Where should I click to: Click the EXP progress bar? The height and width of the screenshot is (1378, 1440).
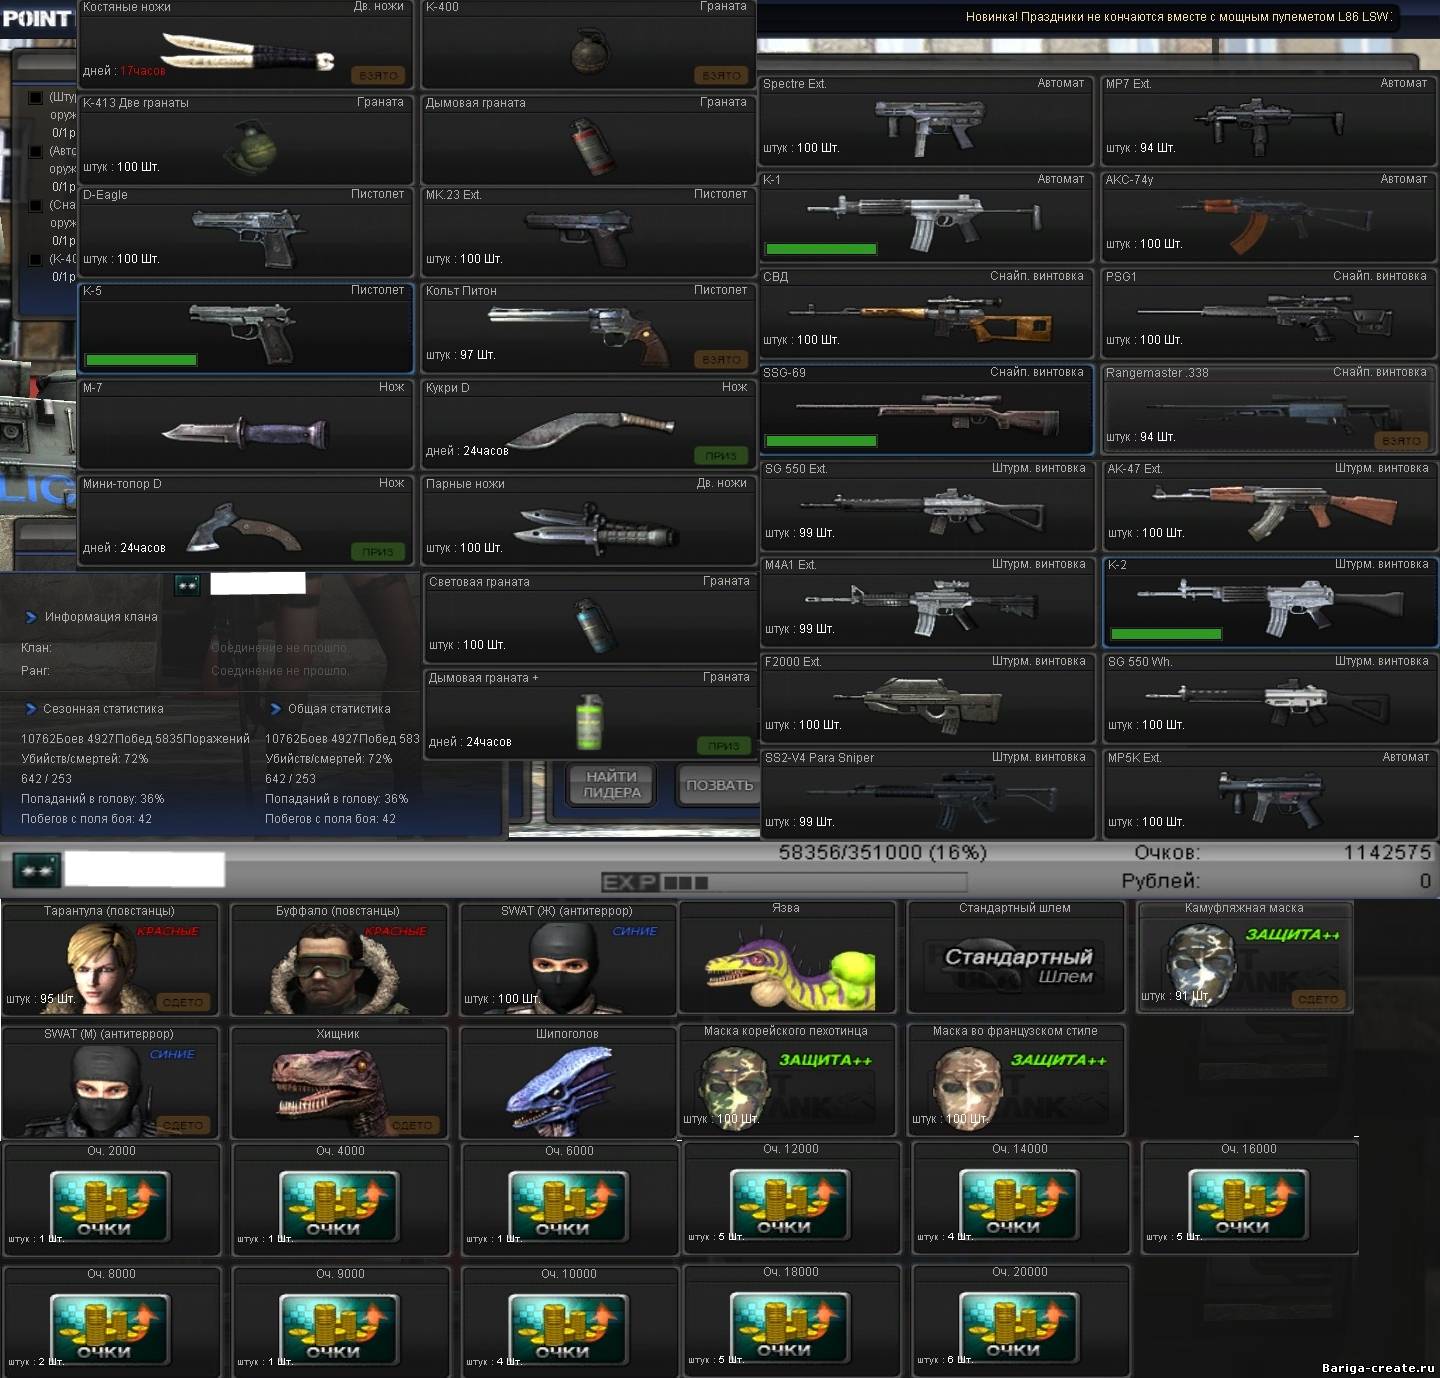coord(784,882)
